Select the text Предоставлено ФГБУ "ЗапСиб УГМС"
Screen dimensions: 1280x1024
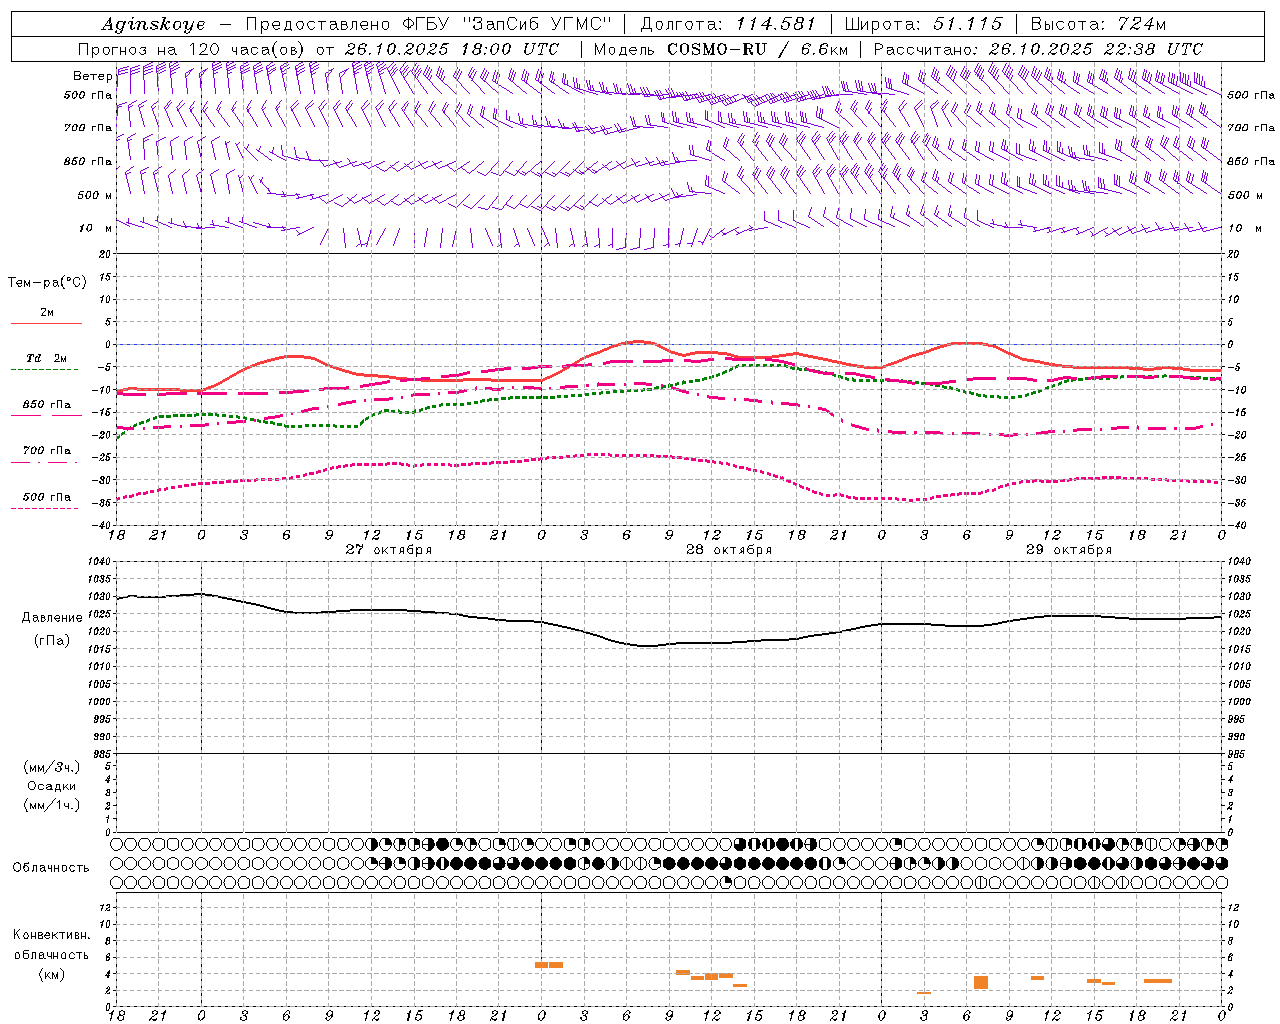coord(428,24)
